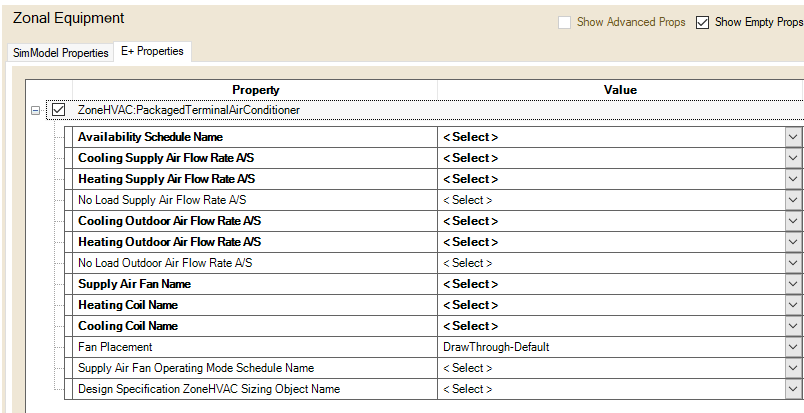The image size is (804, 413).
Task: Collapse the ZoneHVAC:PackagedTerminalAirConditioner tree node
Action: pos(36,110)
